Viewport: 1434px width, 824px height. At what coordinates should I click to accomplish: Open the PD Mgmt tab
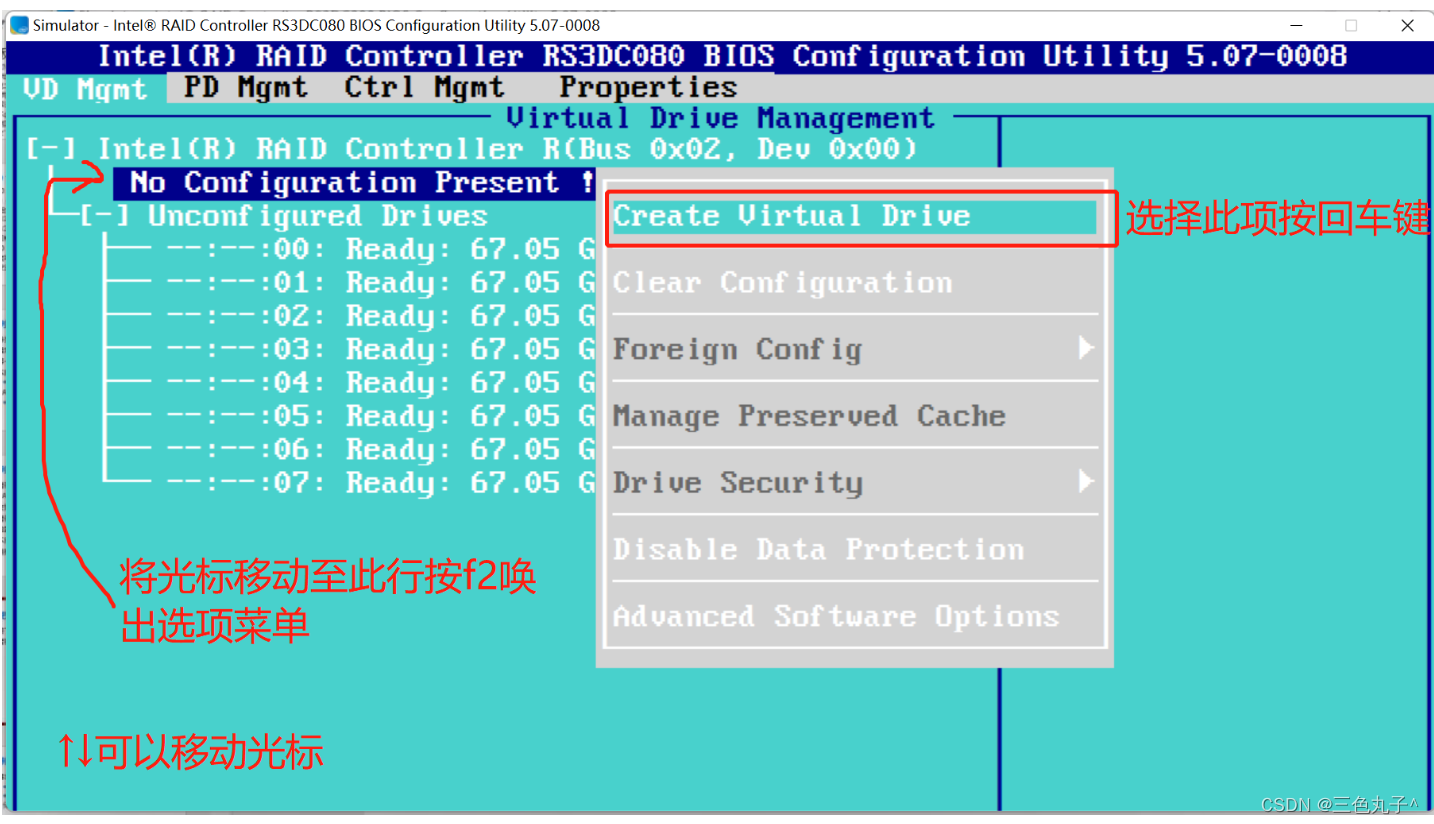247,87
